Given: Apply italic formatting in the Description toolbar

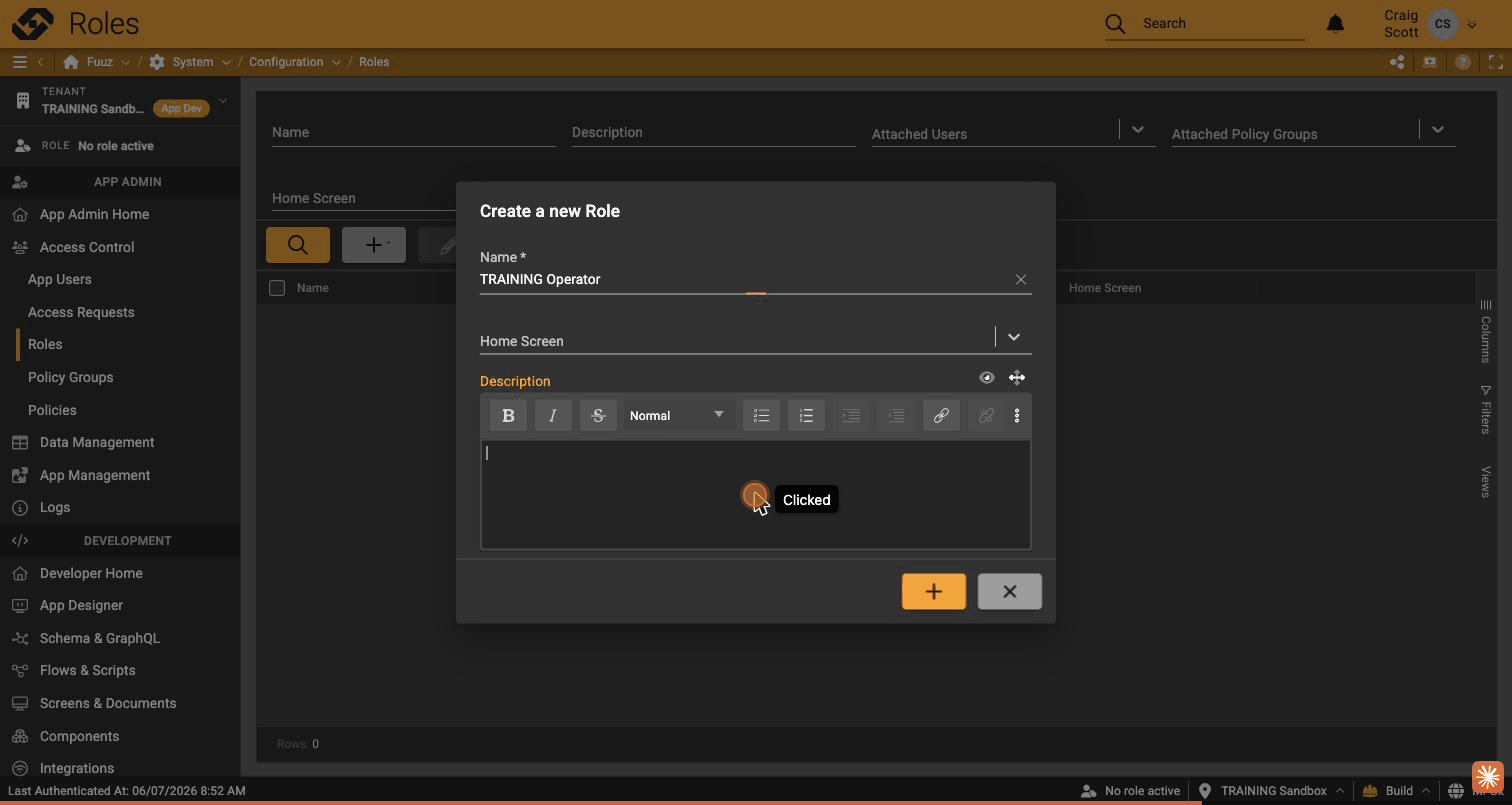Looking at the screenshot, I should click(x=553, y=416).
